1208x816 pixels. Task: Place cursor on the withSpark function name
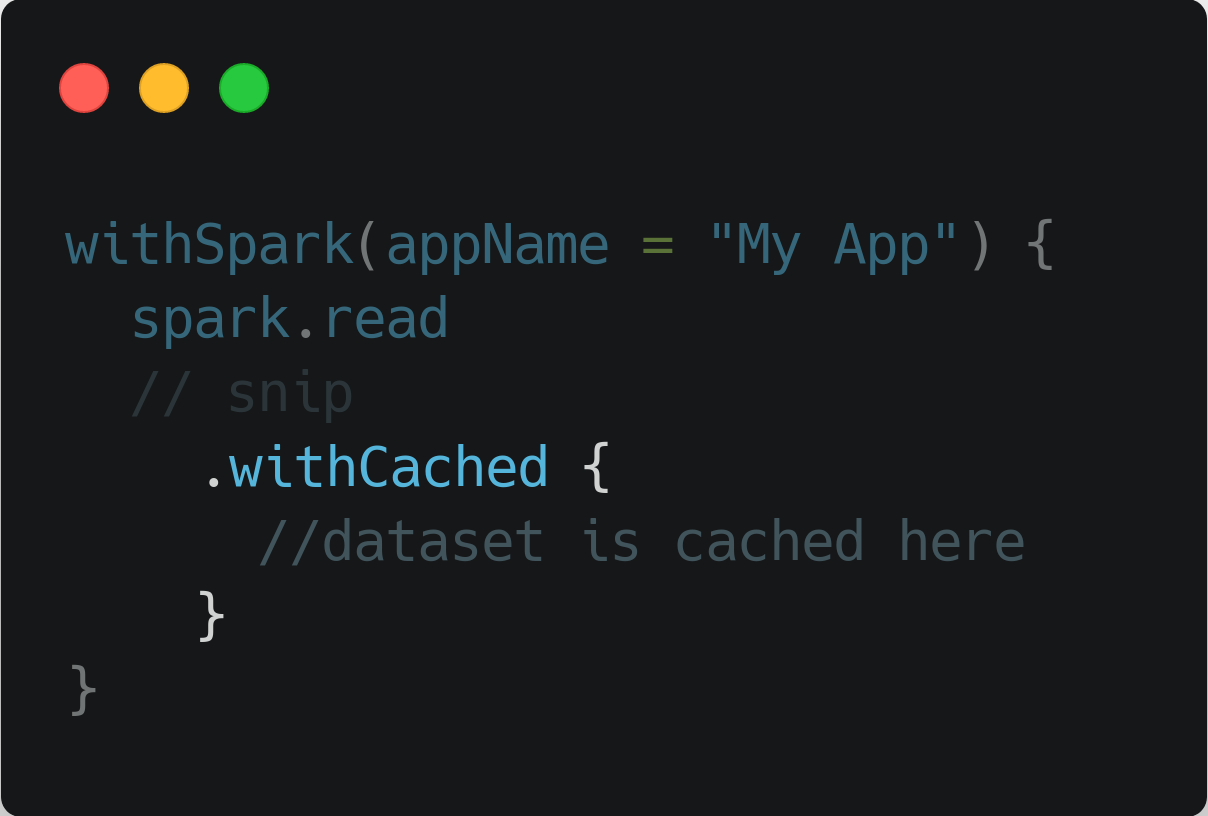pyautogui.click(x=209, y=246)
